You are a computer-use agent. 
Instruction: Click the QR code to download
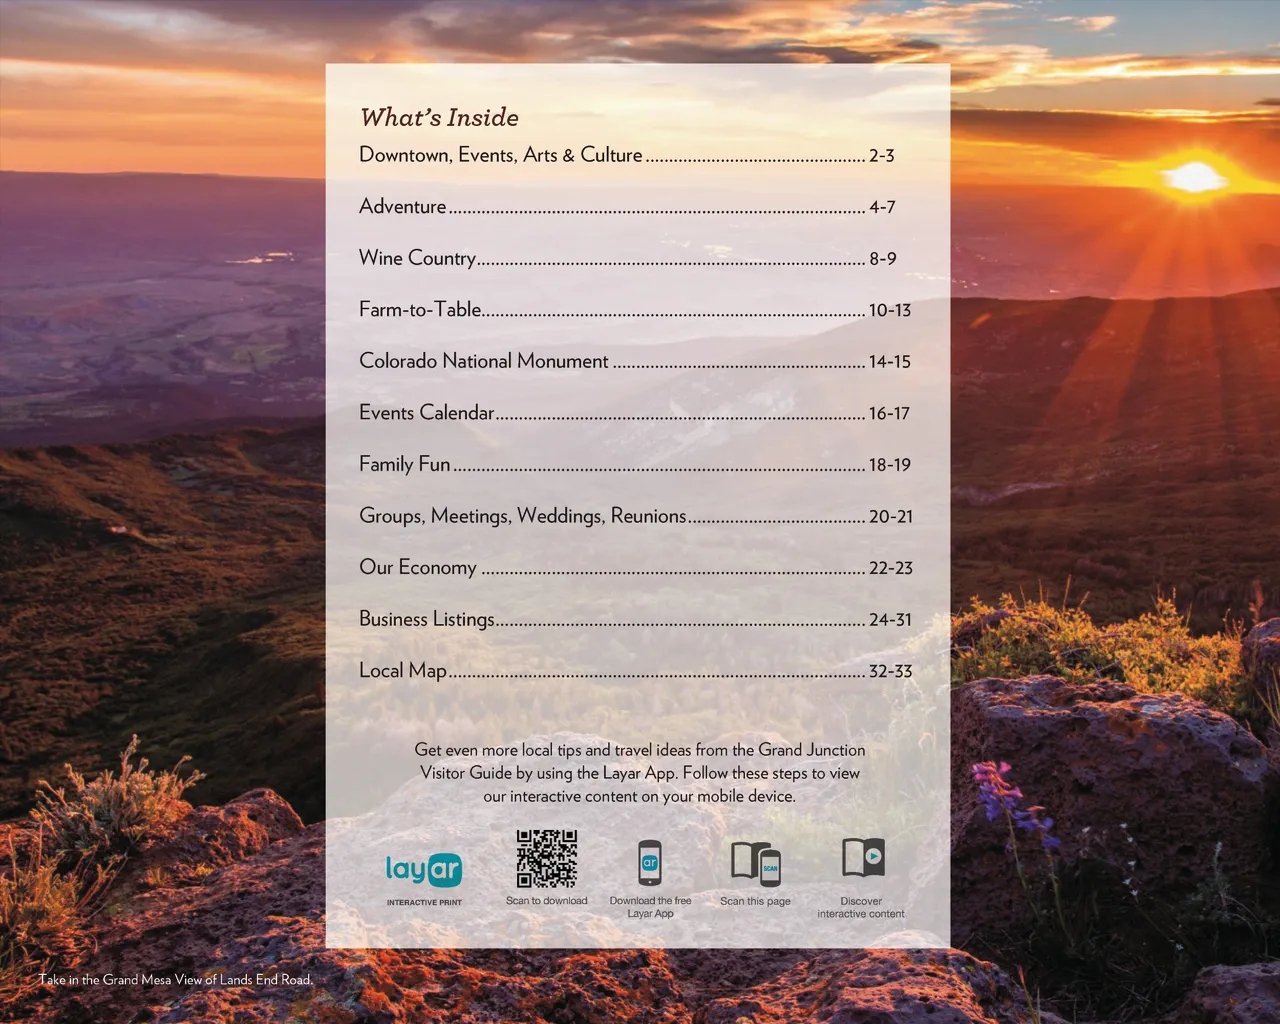pyautogui.click(x=546, y=859)
